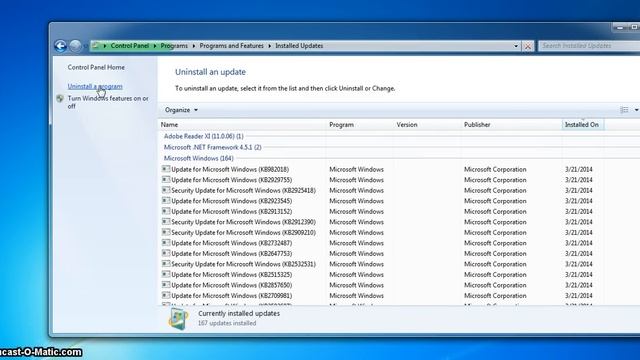Open Turn Windows features on or off
The width and height of the screenshot is (640, 360).
pyautogui.click(x=108, y=102)
